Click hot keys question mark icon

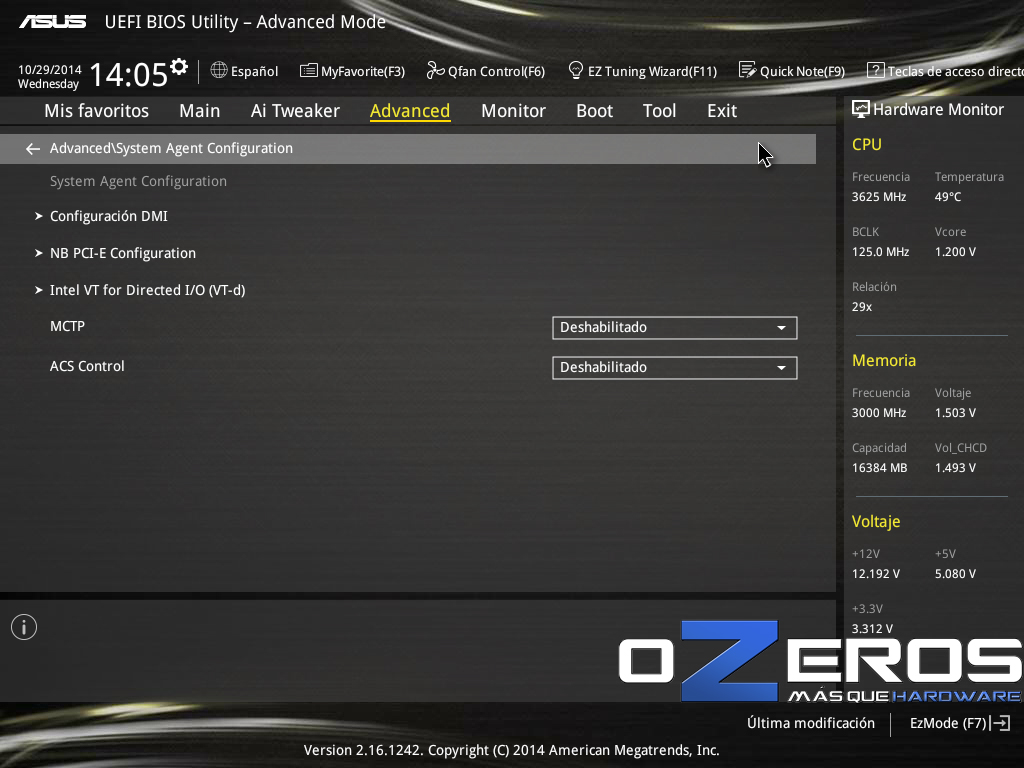click(875, 70)
